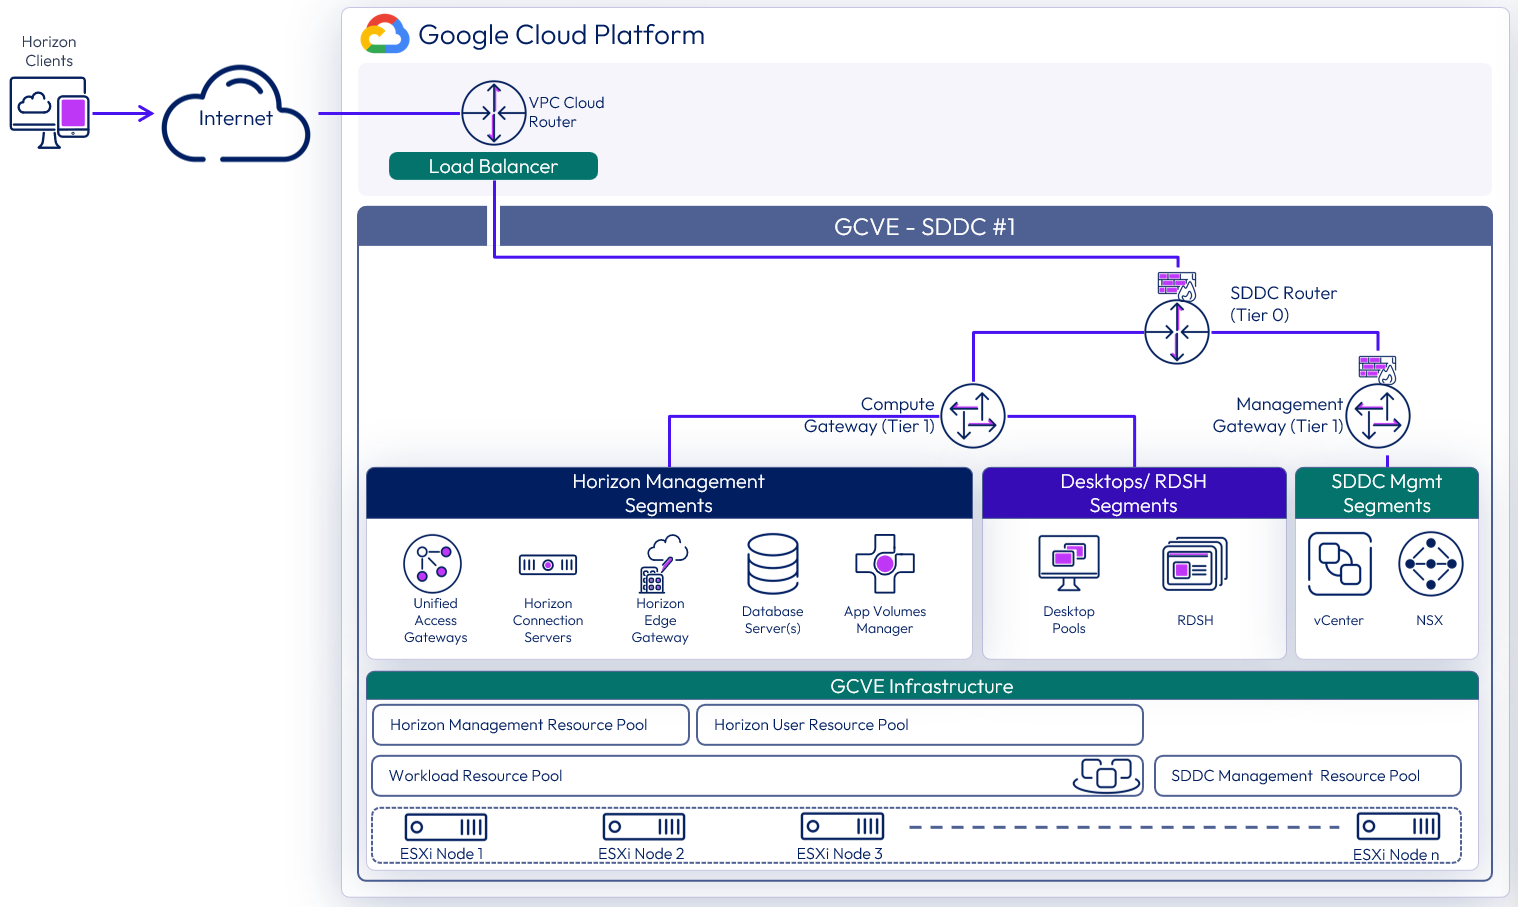Select the ESXi Node 2 server icon

tap(643, 827)
